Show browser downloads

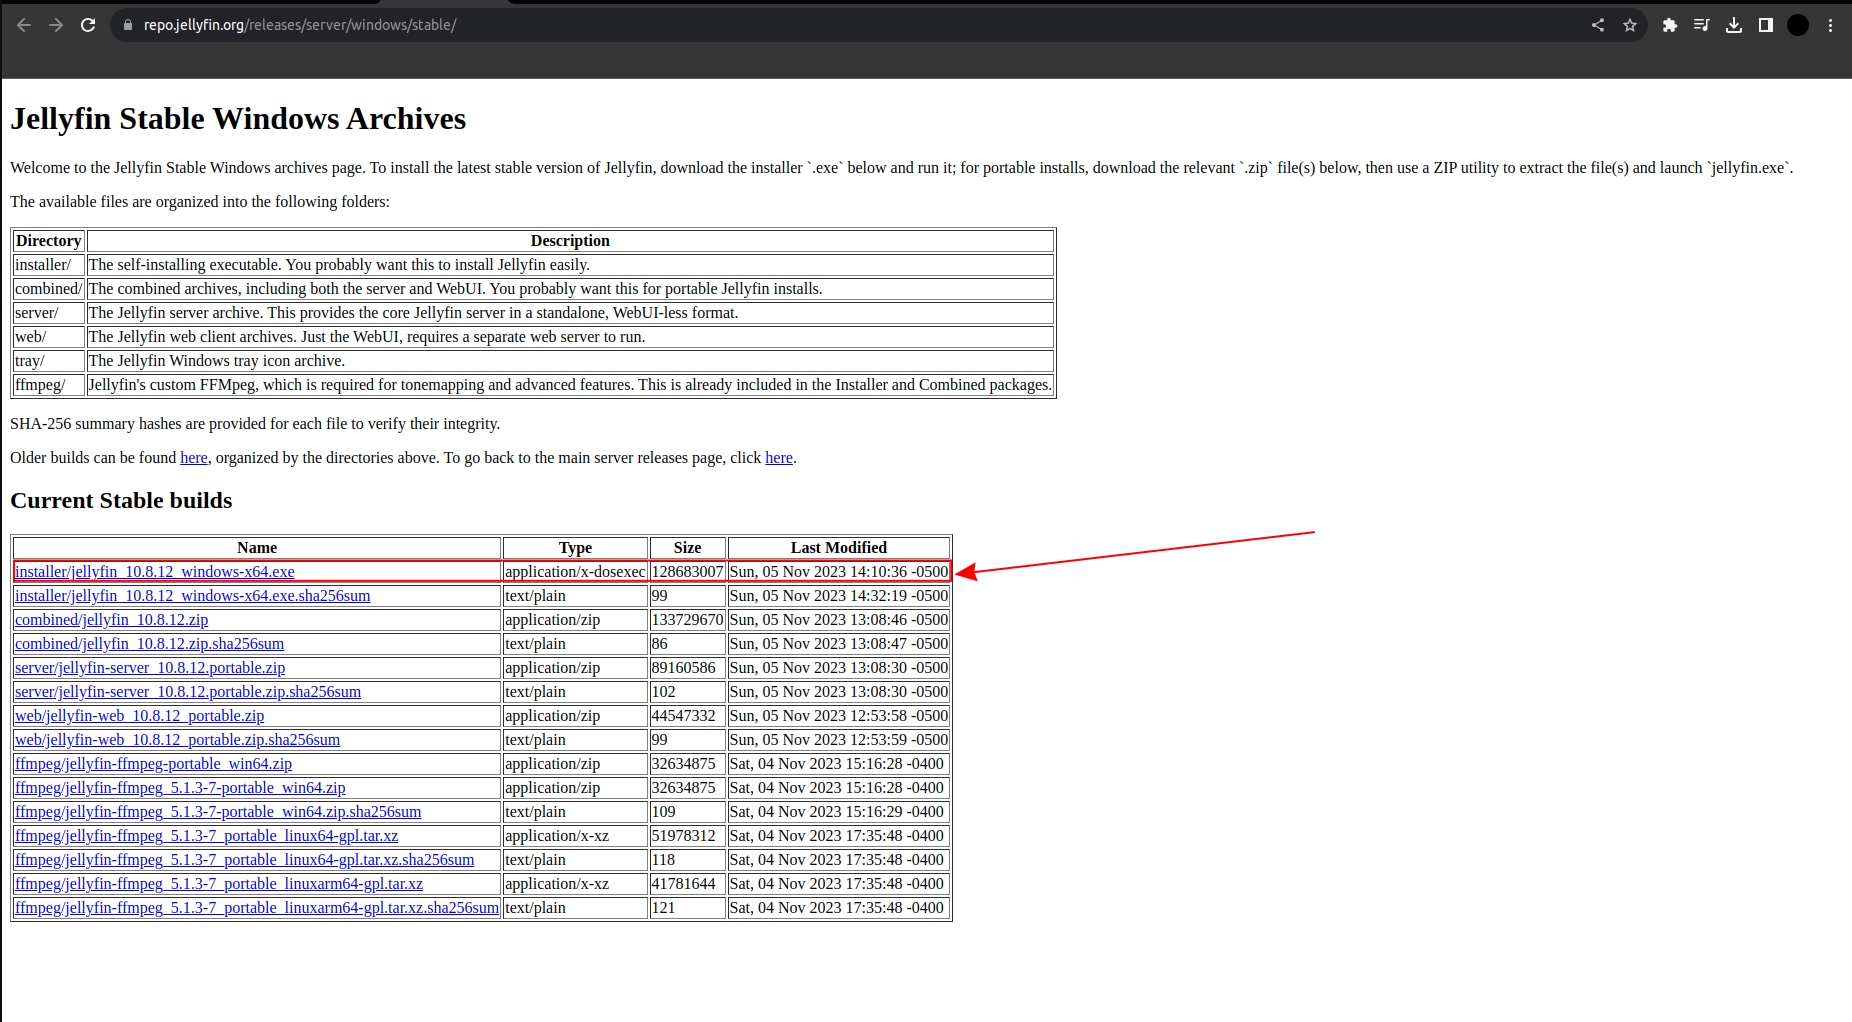[1734, 25]
